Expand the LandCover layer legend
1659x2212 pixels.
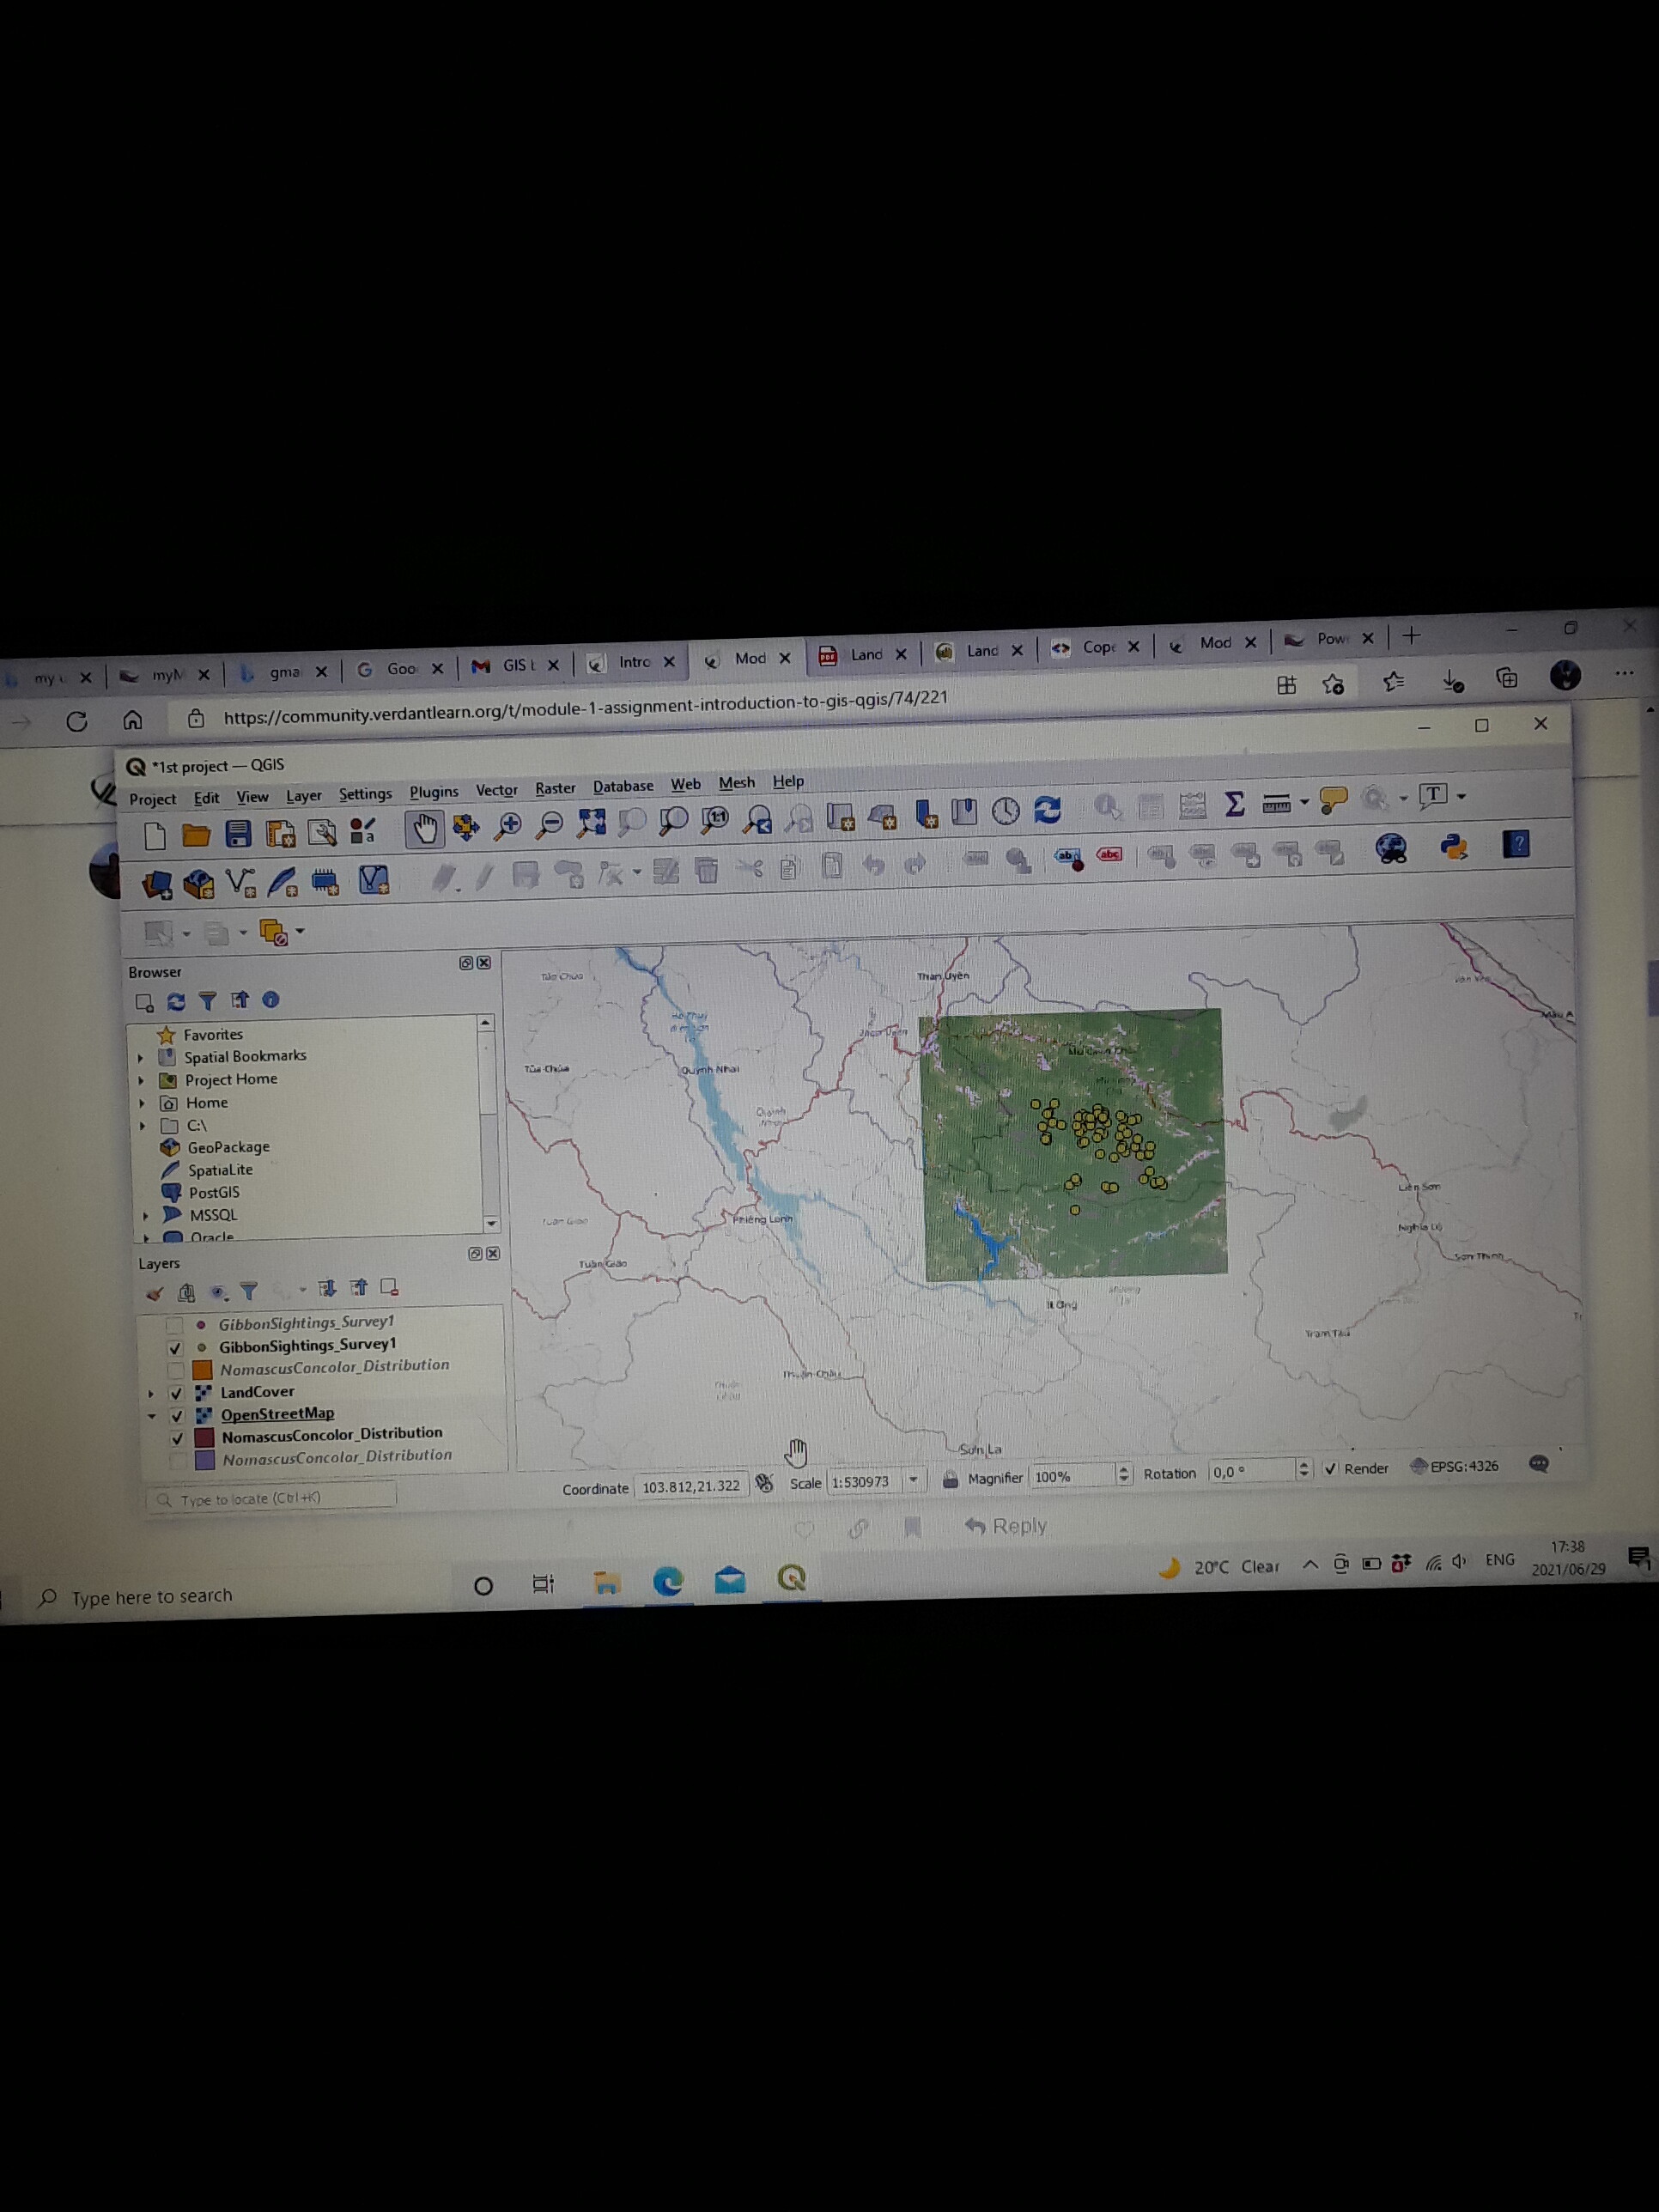[151, 1394]
